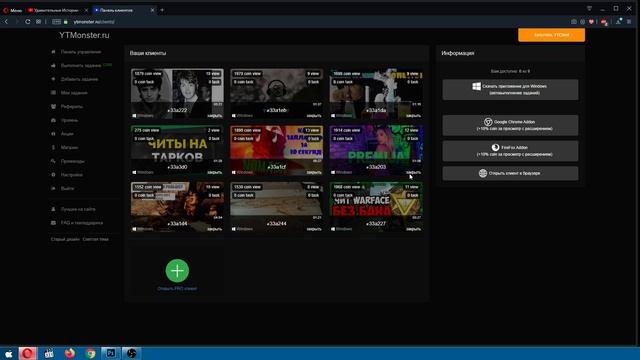The width and height of the screenshot is (640, 360).
Task: Click 'закрыть' on client 33a244
Action: click(x=314, y=229)
